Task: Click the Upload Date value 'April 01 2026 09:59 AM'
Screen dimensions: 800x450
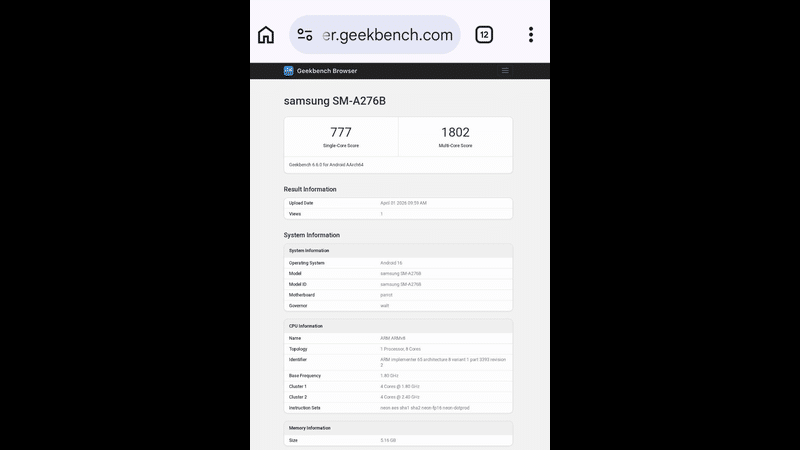Action: click(x=403, y=203)
